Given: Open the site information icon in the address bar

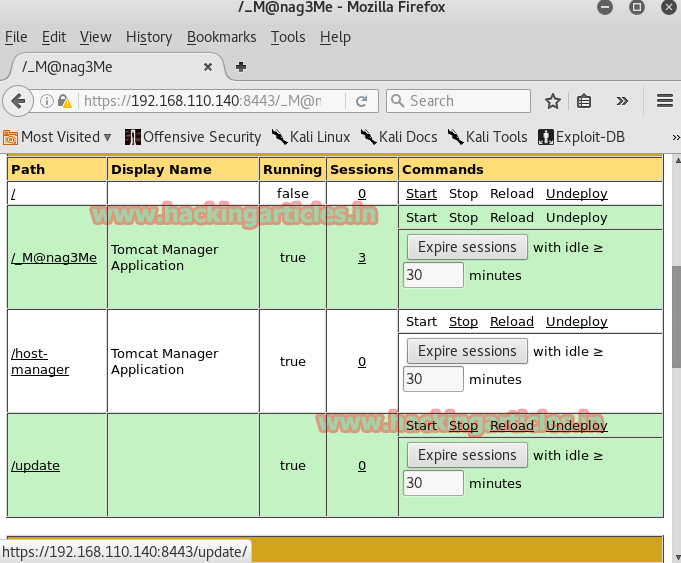Looking at the screenshot, I should (46, 101).
